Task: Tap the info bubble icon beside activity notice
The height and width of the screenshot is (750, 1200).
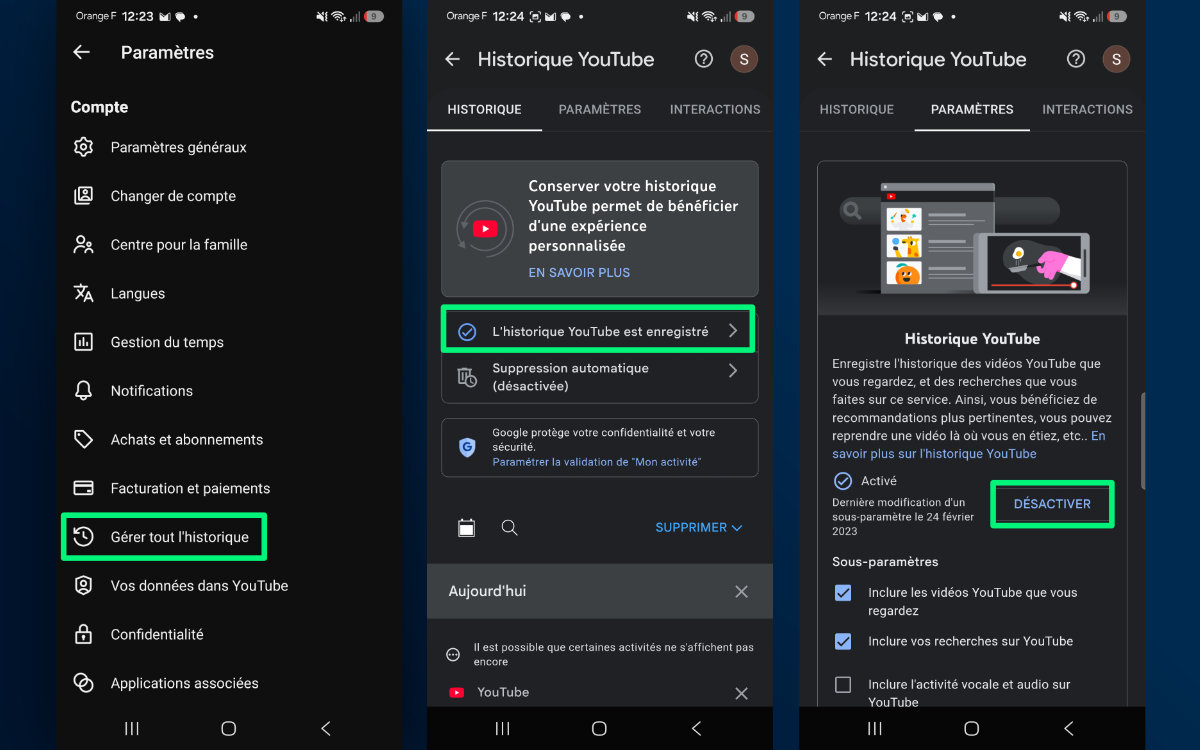Action: (x=453, y=654)
